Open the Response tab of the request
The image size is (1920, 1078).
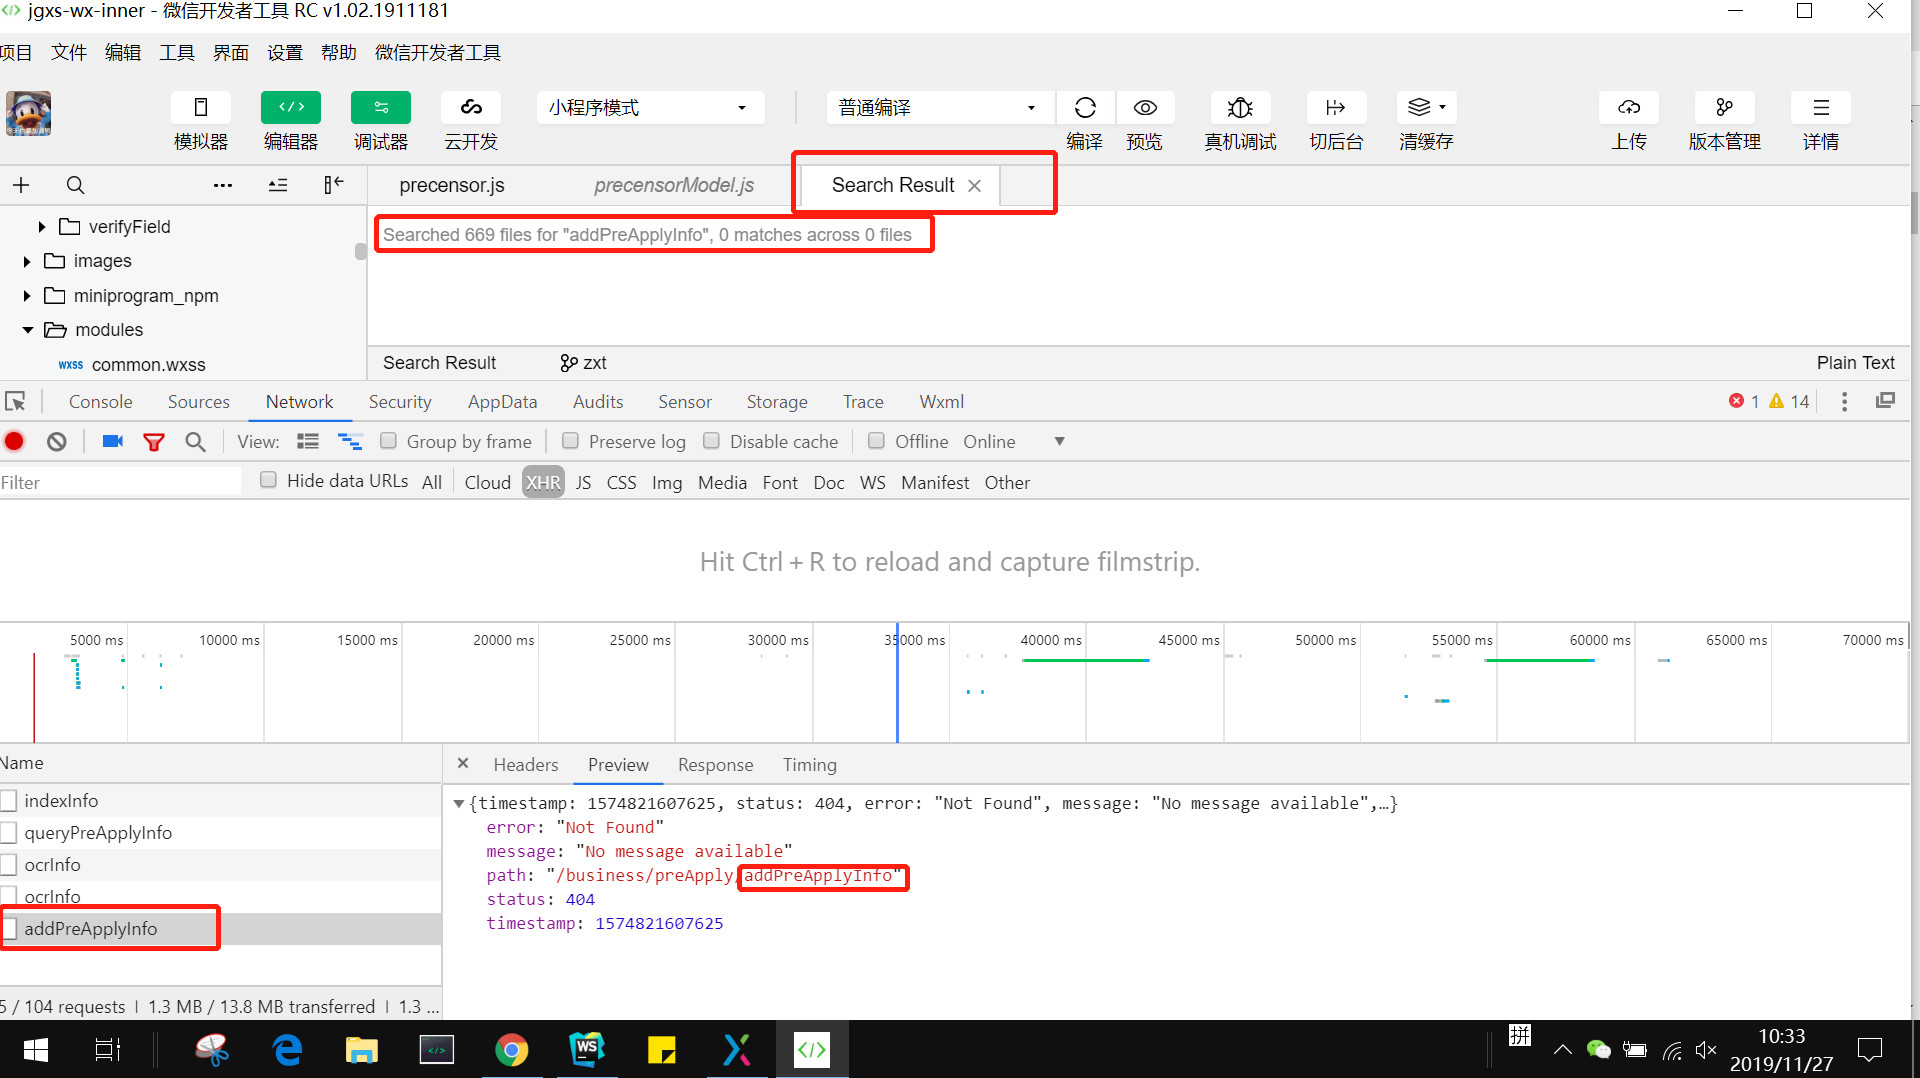point(715,764)
